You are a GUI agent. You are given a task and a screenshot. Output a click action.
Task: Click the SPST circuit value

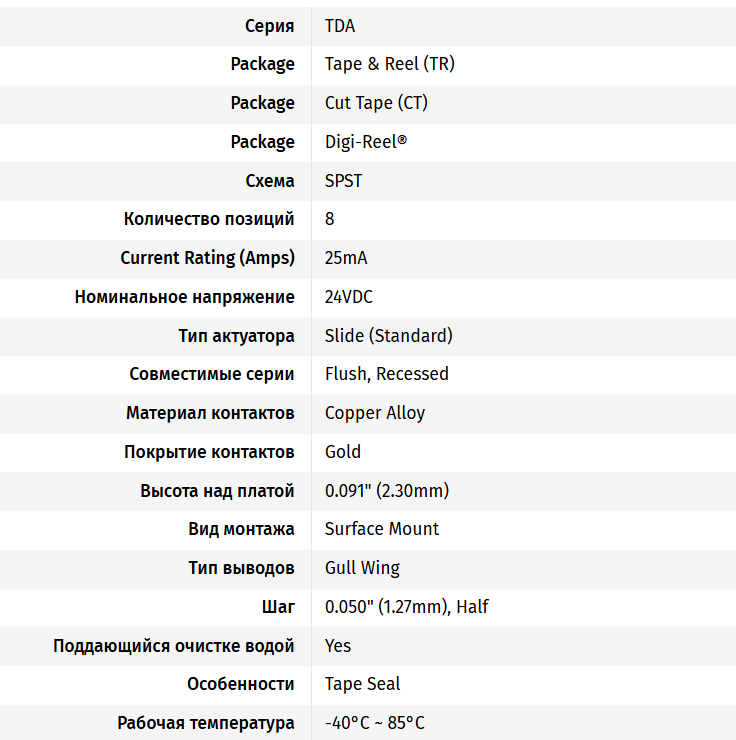point(344,181)
